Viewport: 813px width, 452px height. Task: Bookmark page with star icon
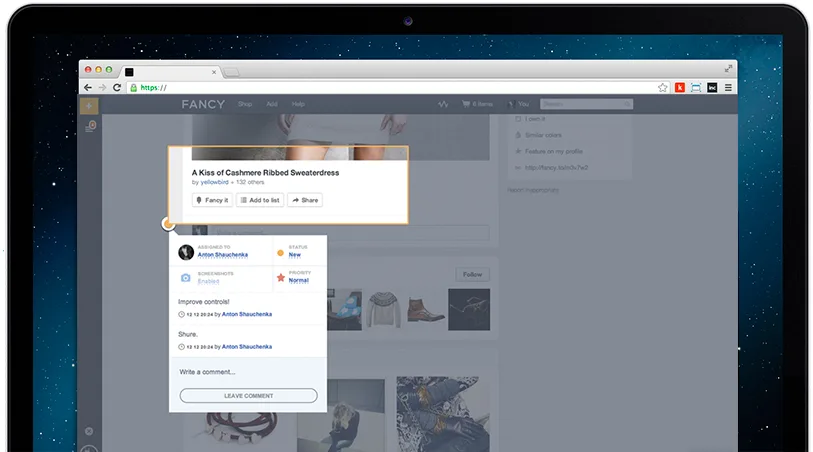(663, 88)
